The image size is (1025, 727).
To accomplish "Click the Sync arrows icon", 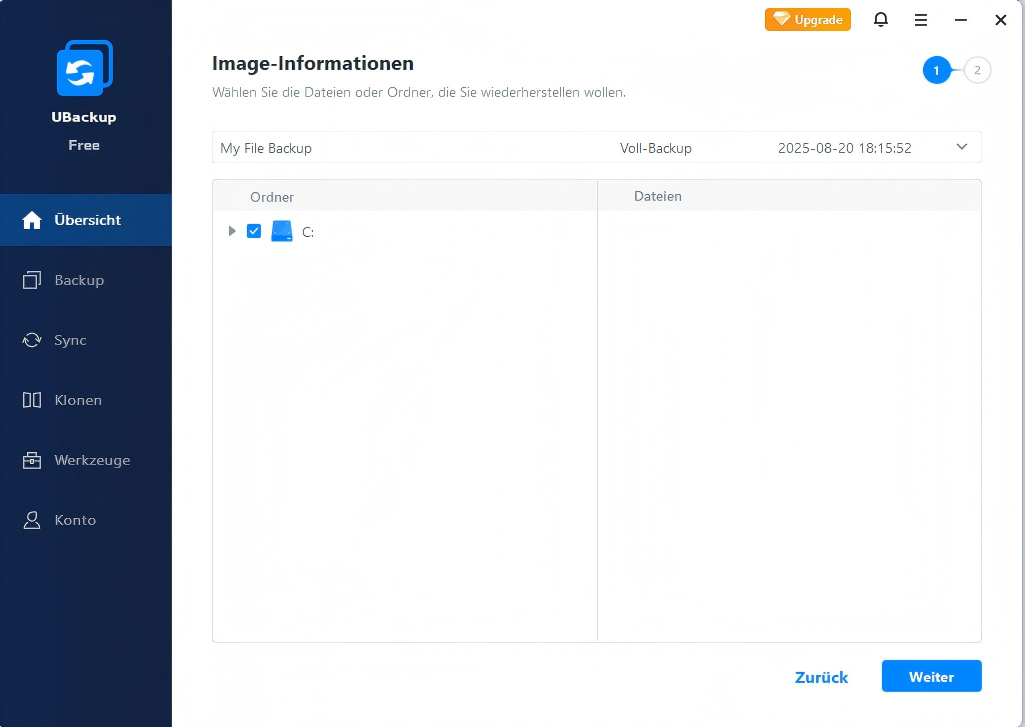I will 32,340.
